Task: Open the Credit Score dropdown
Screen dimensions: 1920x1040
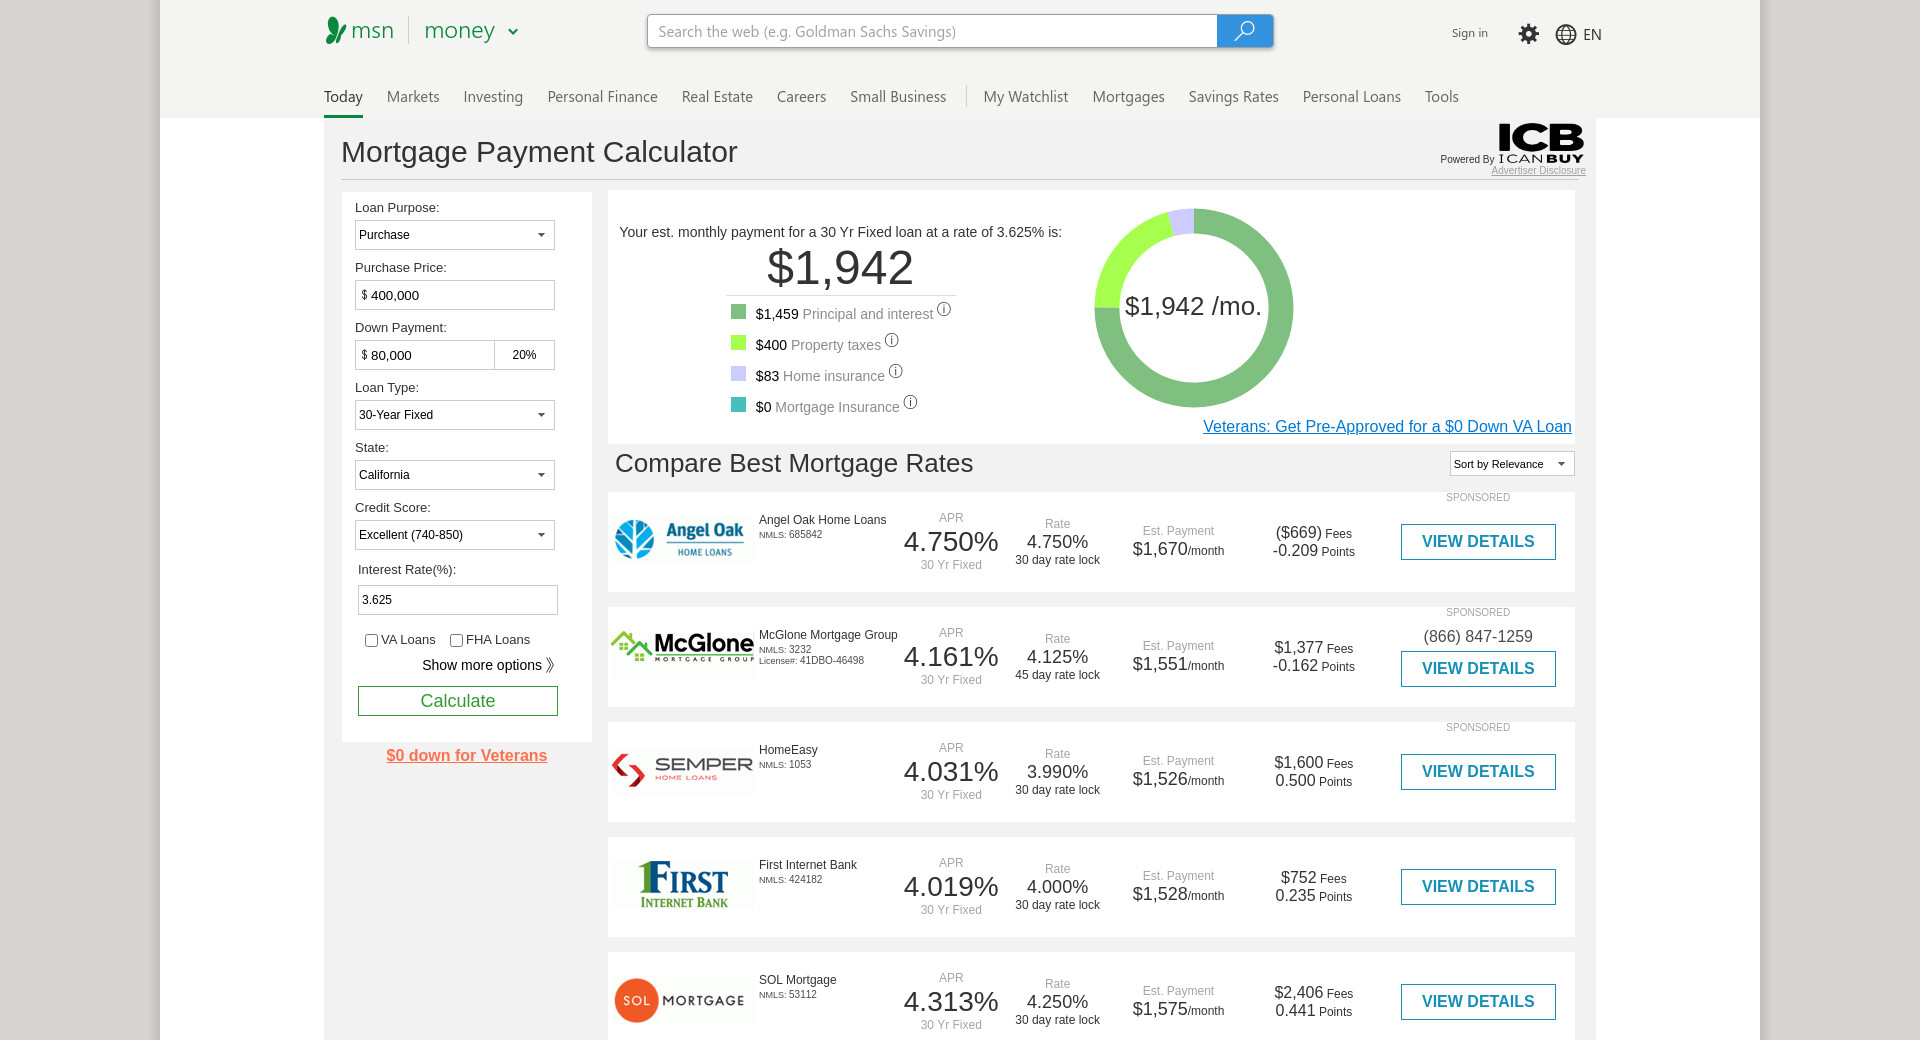Action: pyautogui.click(x=454, y=535)
